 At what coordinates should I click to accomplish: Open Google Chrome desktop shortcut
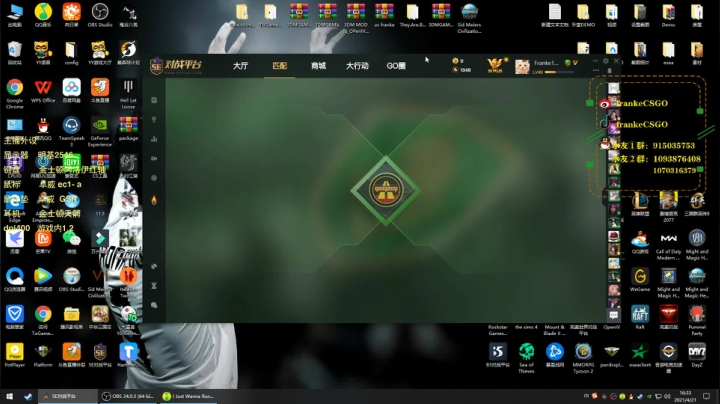coord(15,94)
